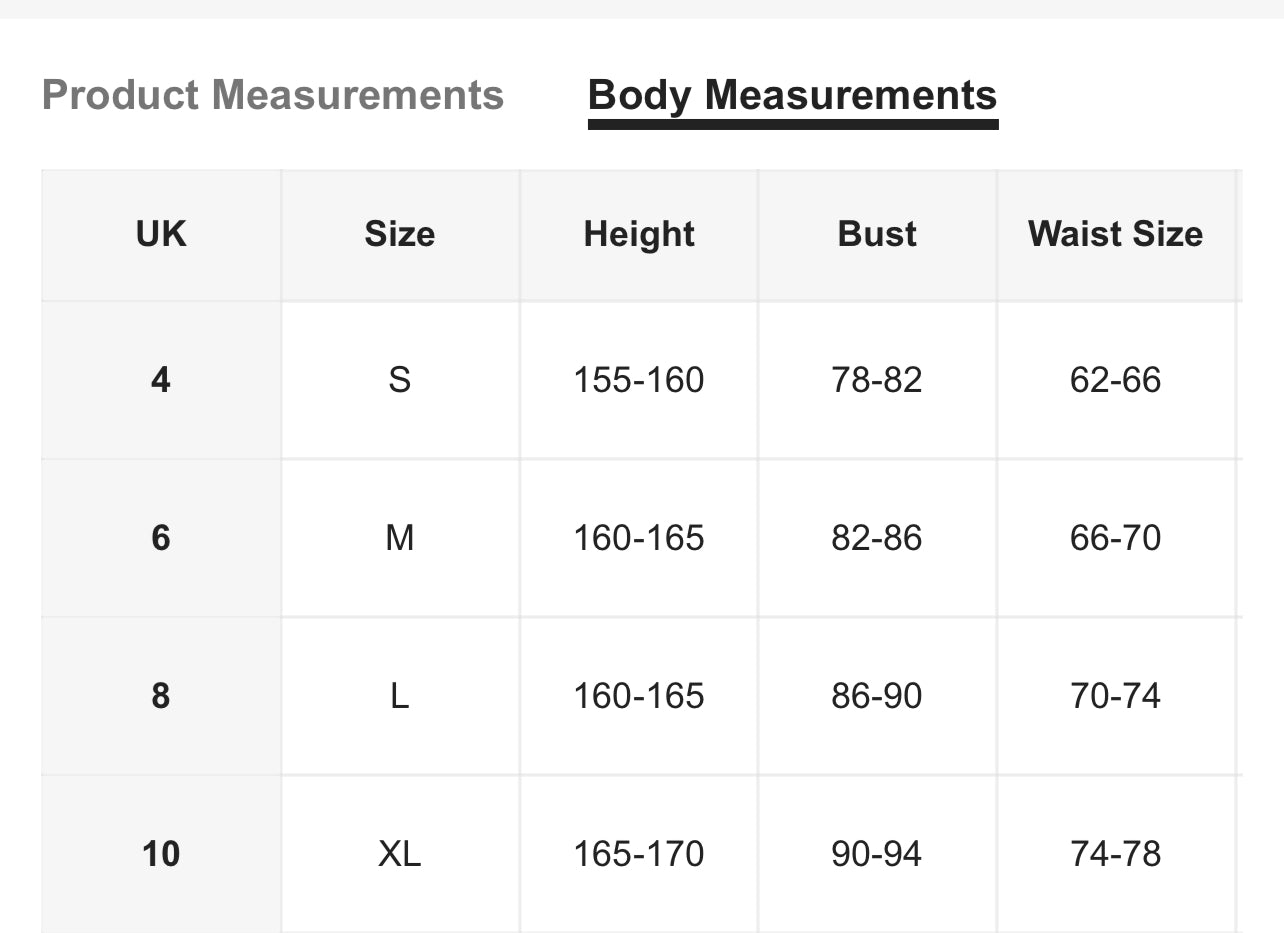Click the size M cell
Viewport: 1284px width, 933px height.
[400, 538]
